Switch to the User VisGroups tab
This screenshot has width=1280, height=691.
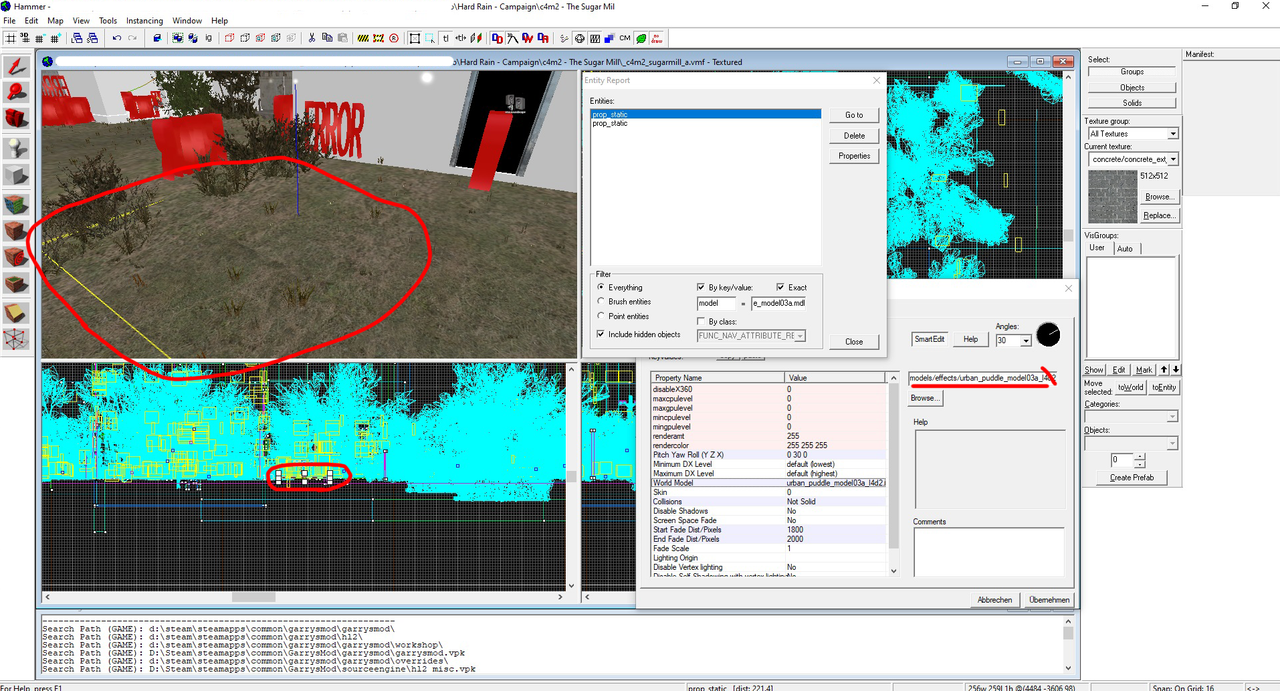click(1097, 248)
